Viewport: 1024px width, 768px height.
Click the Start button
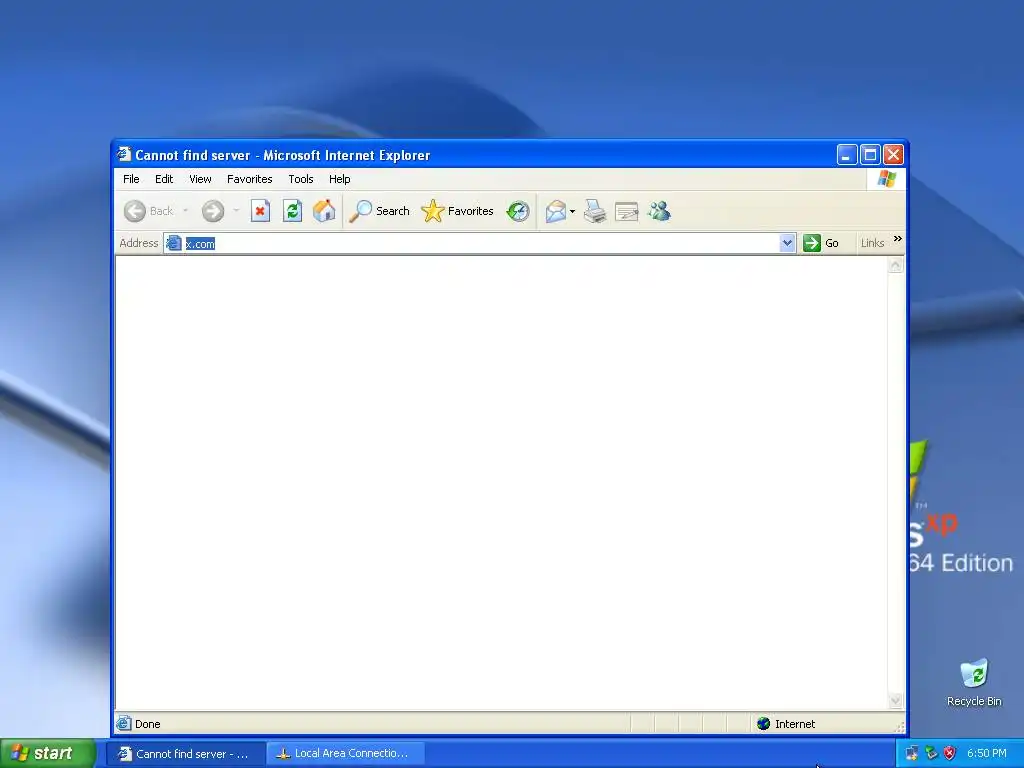coord(48,753)
